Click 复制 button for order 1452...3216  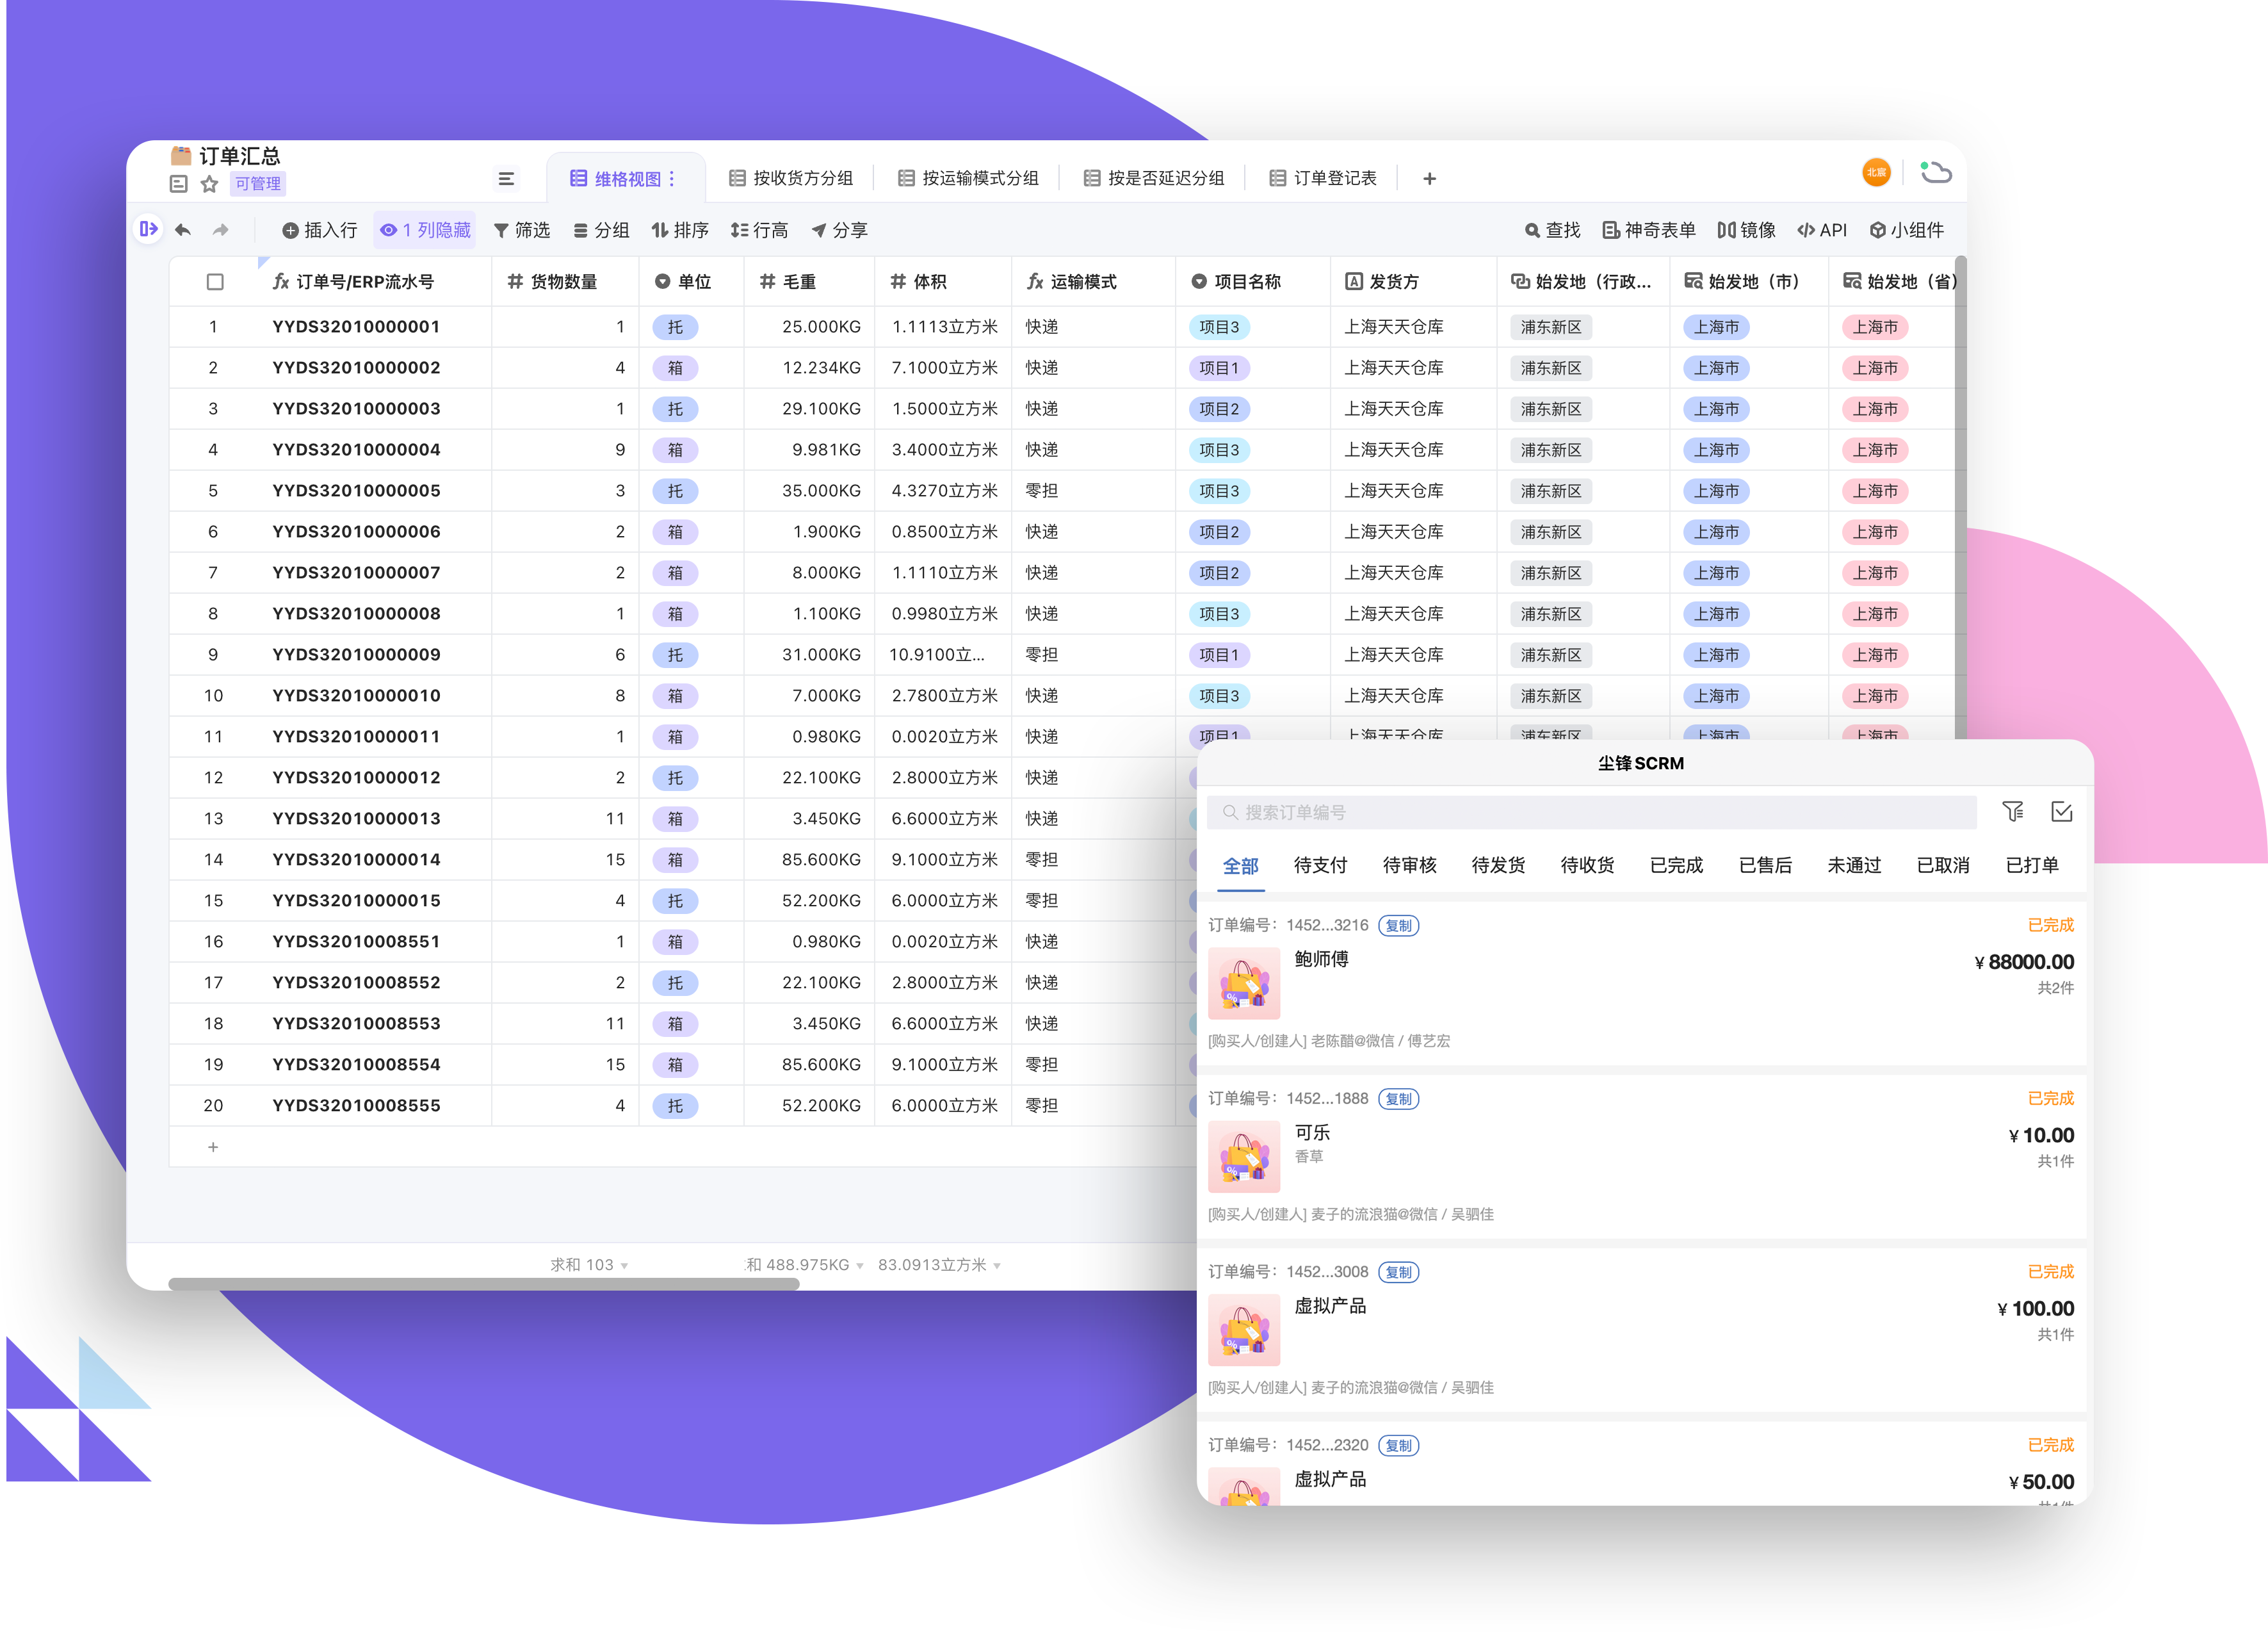click(1398, 925)
